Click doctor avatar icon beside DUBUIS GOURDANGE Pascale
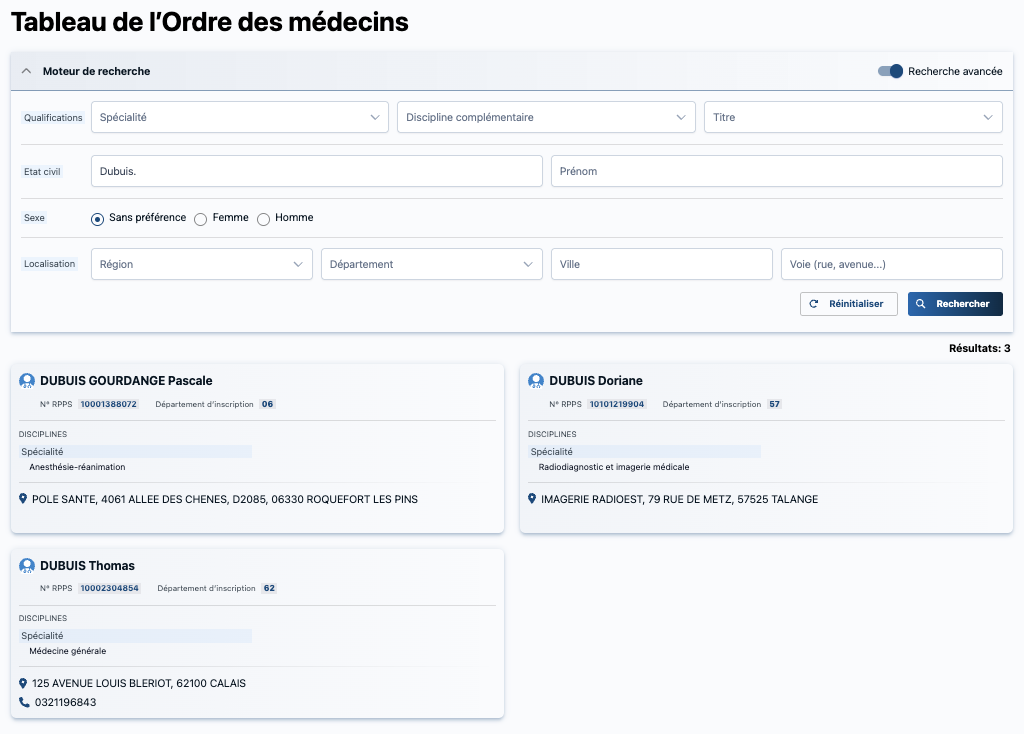The width and height of the screenshot is (1024, 734). click(x=27, y=381)
